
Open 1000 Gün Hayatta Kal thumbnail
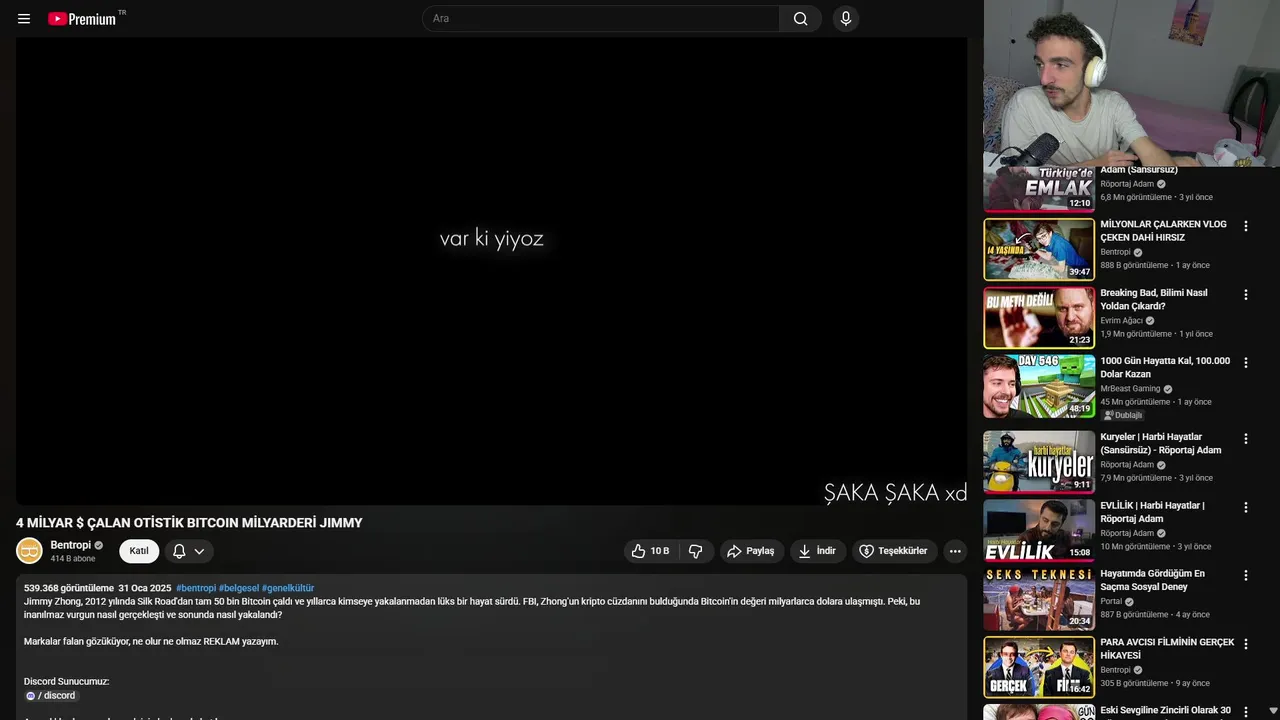tap(1039, 386)
